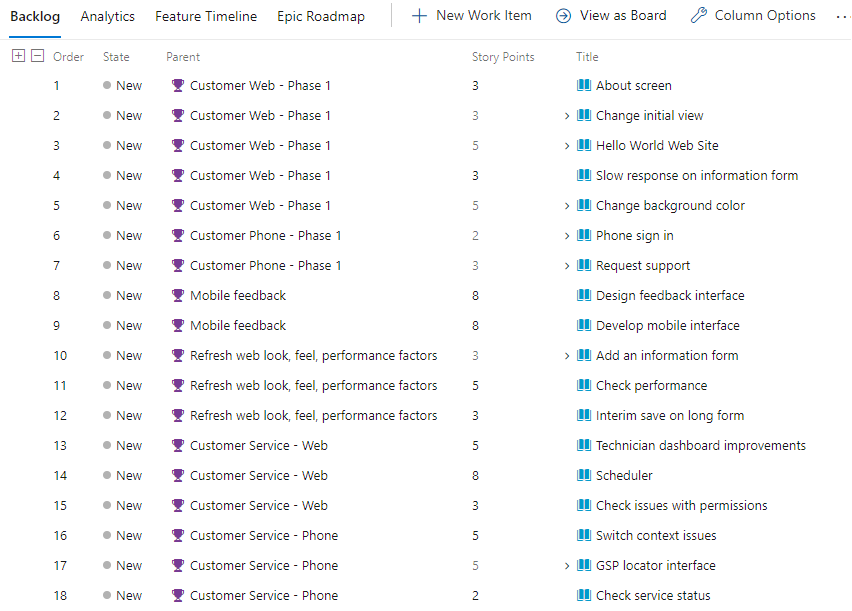Expand the Hello World Web Site item
Screen dimensions: 852x611
[567, 146]
